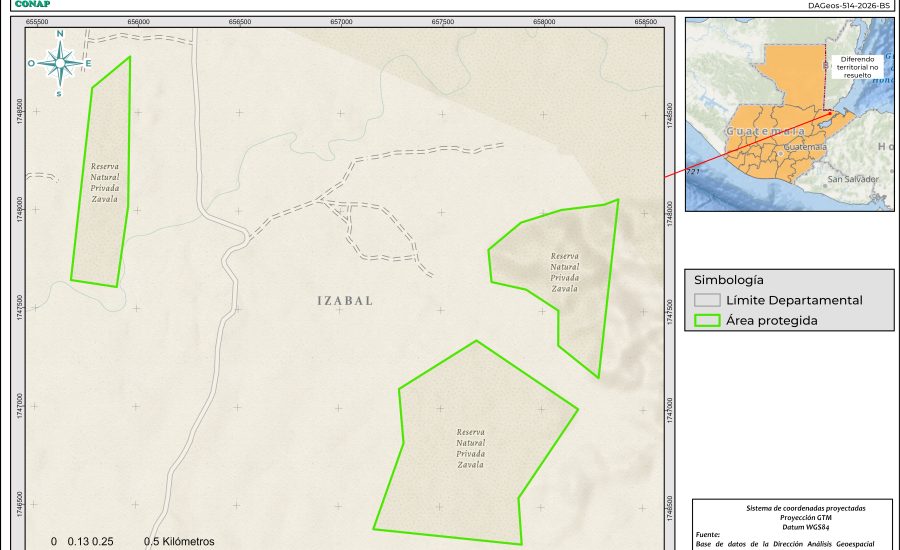Click "Sistema de coordenadas proyectadas" text
Viewport: 900px width, 550px height.
click(x=797, y=508)
